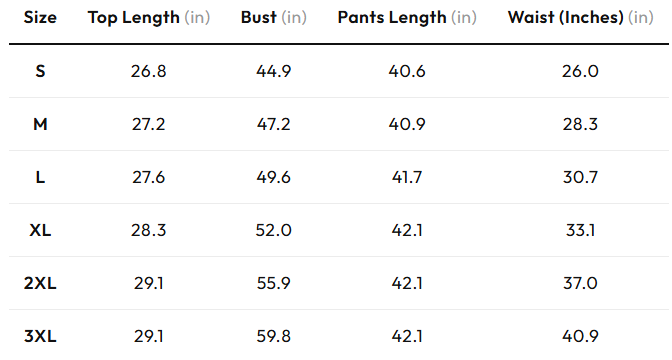Click the 40.6 pants length value
This screenshot has height=360, width=672.
407,71
